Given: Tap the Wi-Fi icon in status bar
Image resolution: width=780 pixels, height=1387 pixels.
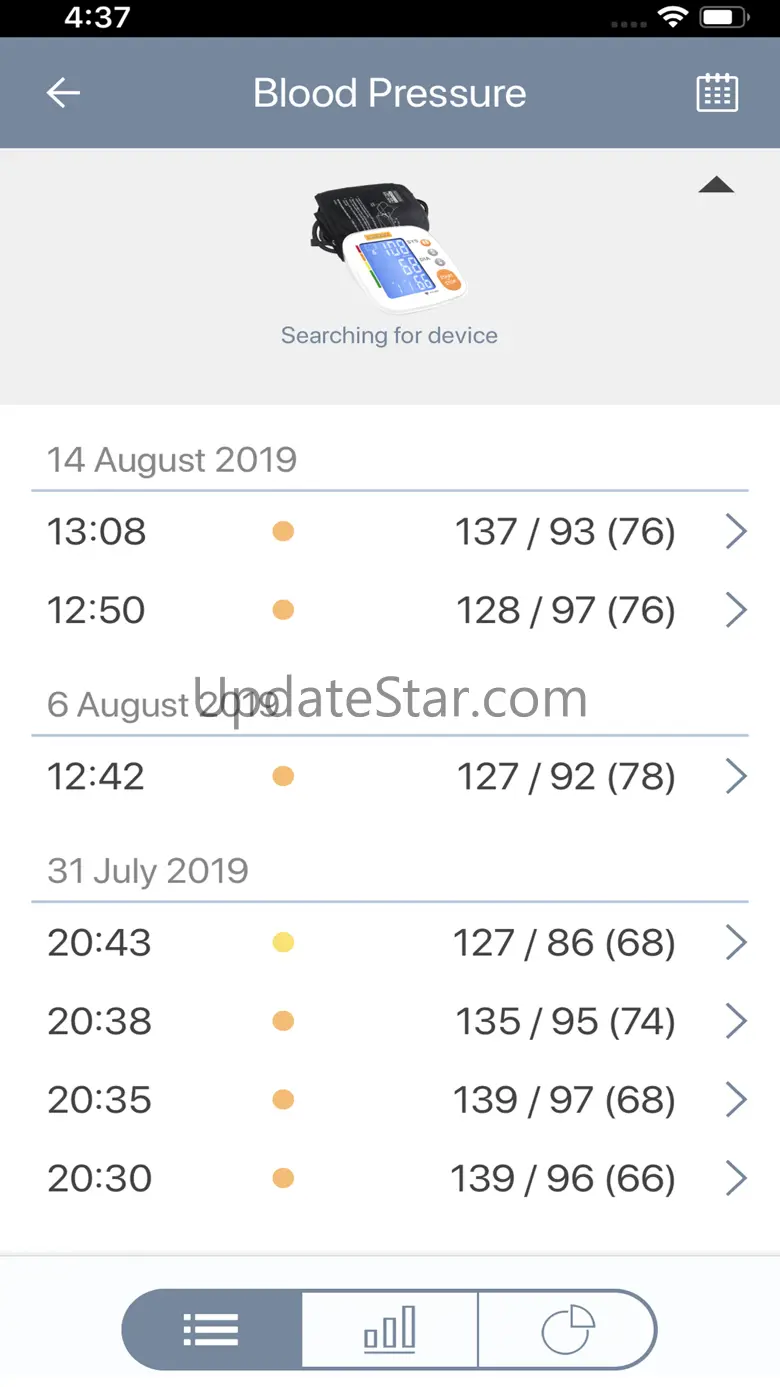Looking at the screenshot, I should 673,18.
